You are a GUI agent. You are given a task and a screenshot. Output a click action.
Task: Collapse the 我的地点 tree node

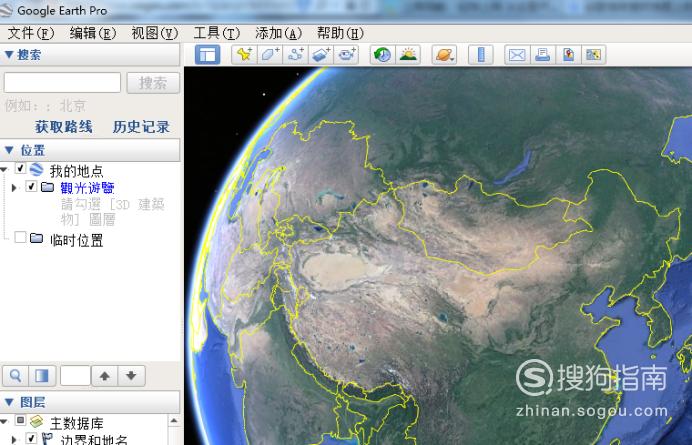pyautogui.click(x=4, y=170)
